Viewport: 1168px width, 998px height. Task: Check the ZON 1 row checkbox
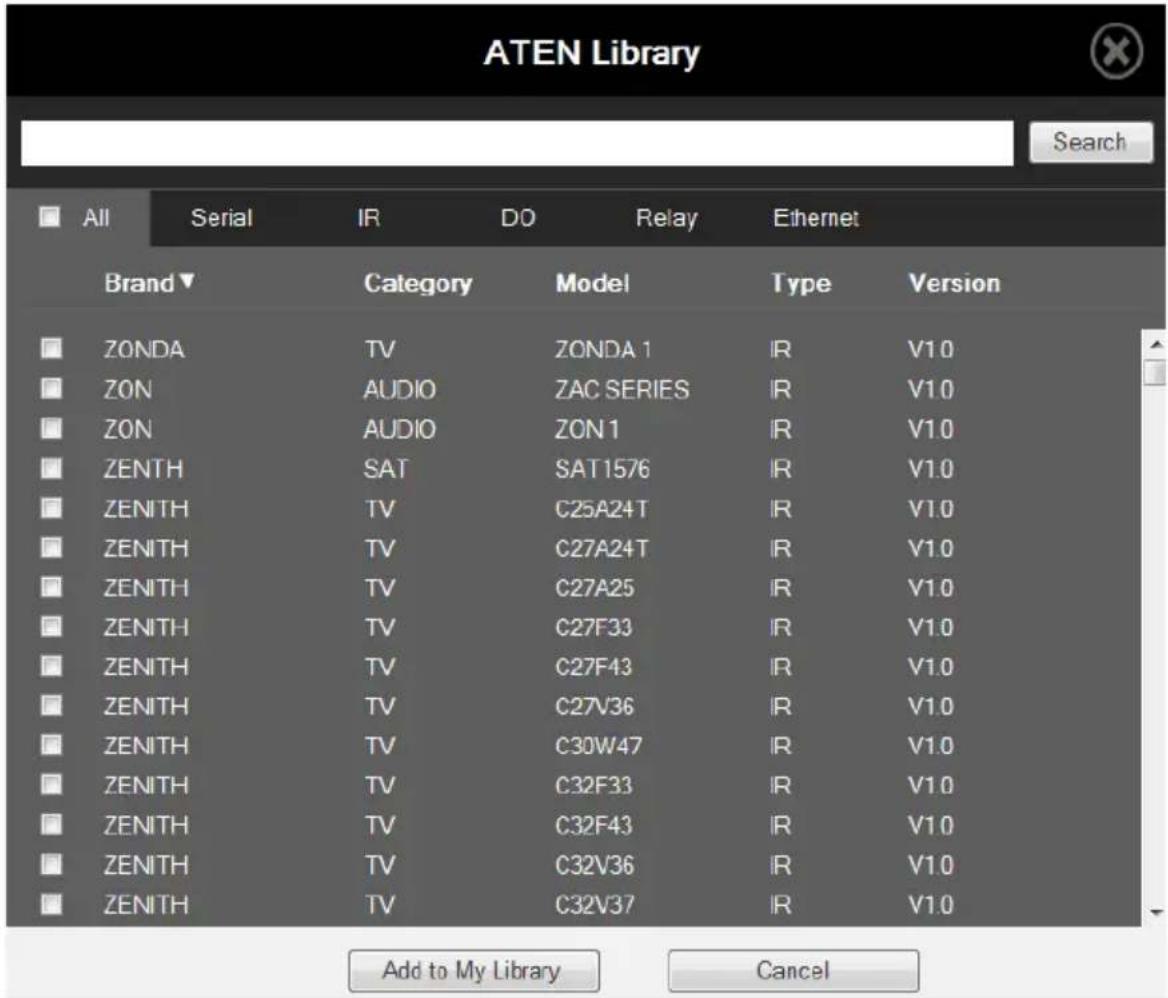click(51, 428)
